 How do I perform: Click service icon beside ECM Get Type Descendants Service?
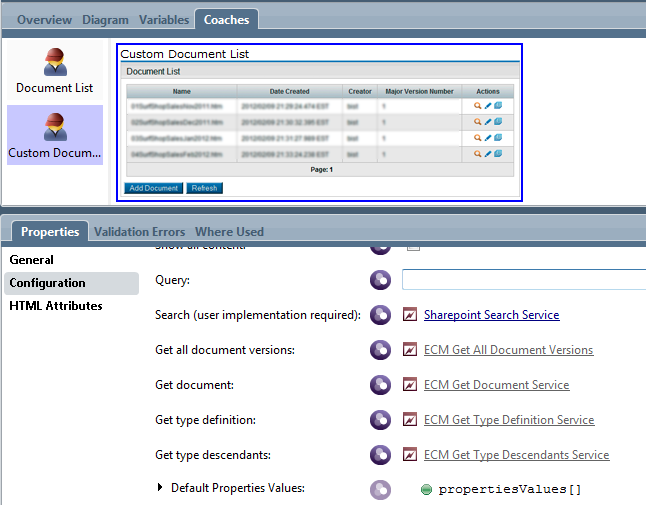pyautogui.click(x=410, y=455)
